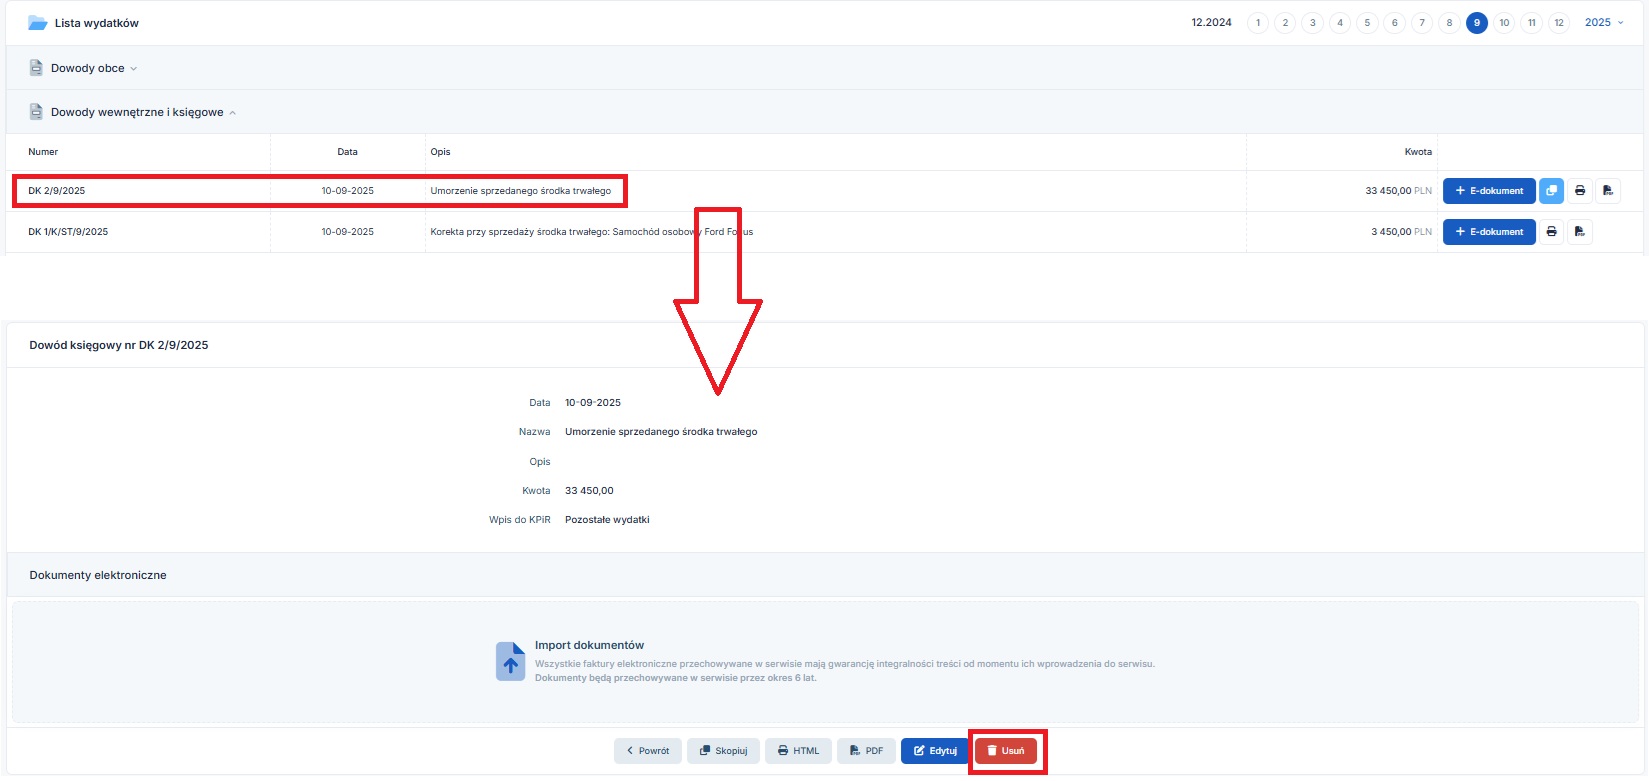Go back using the Powrót button
This screenshot has width=1649, height=781.
(x=647, y=751)
